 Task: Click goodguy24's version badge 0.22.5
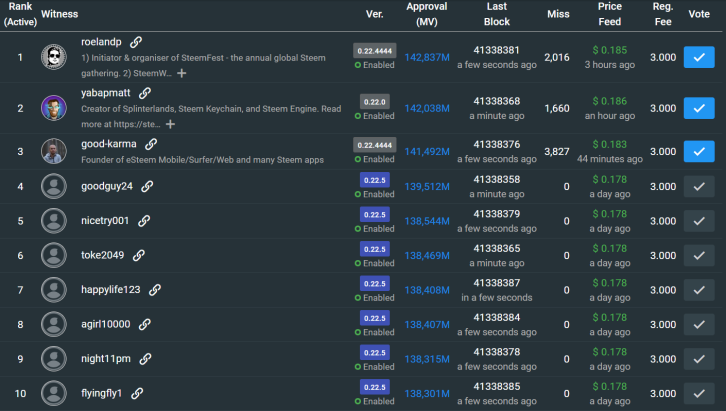[375, 180]
